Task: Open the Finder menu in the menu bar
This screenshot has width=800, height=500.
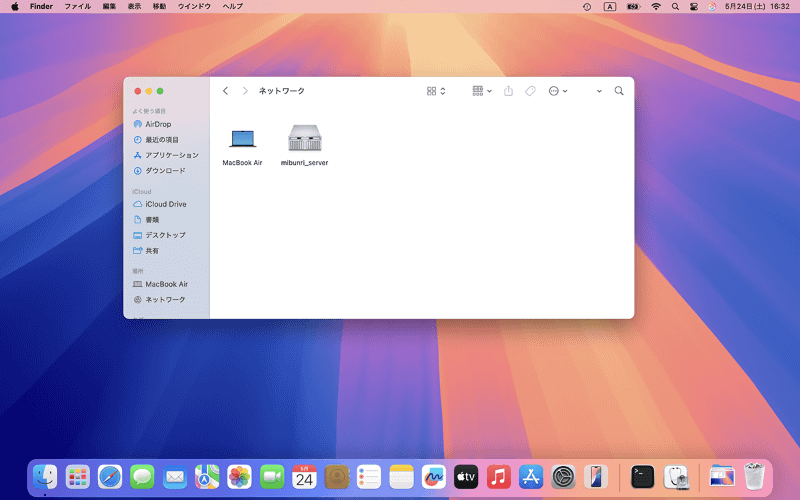Action: (x=41, y=7)
